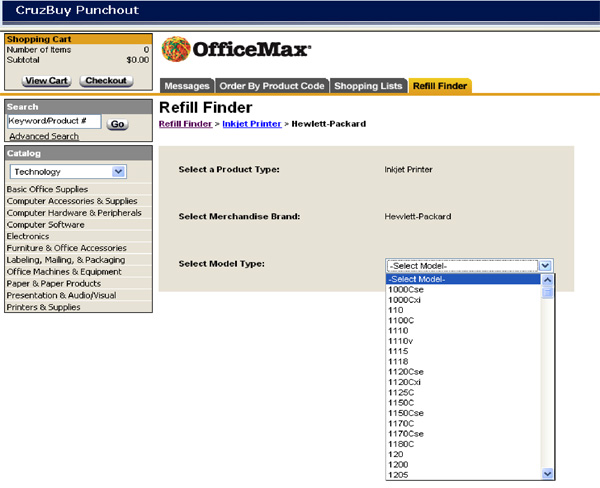Viewport: 600px width, 488px height.
Task: Open the Technology catalog dropdown
Action: click(68, 171)
